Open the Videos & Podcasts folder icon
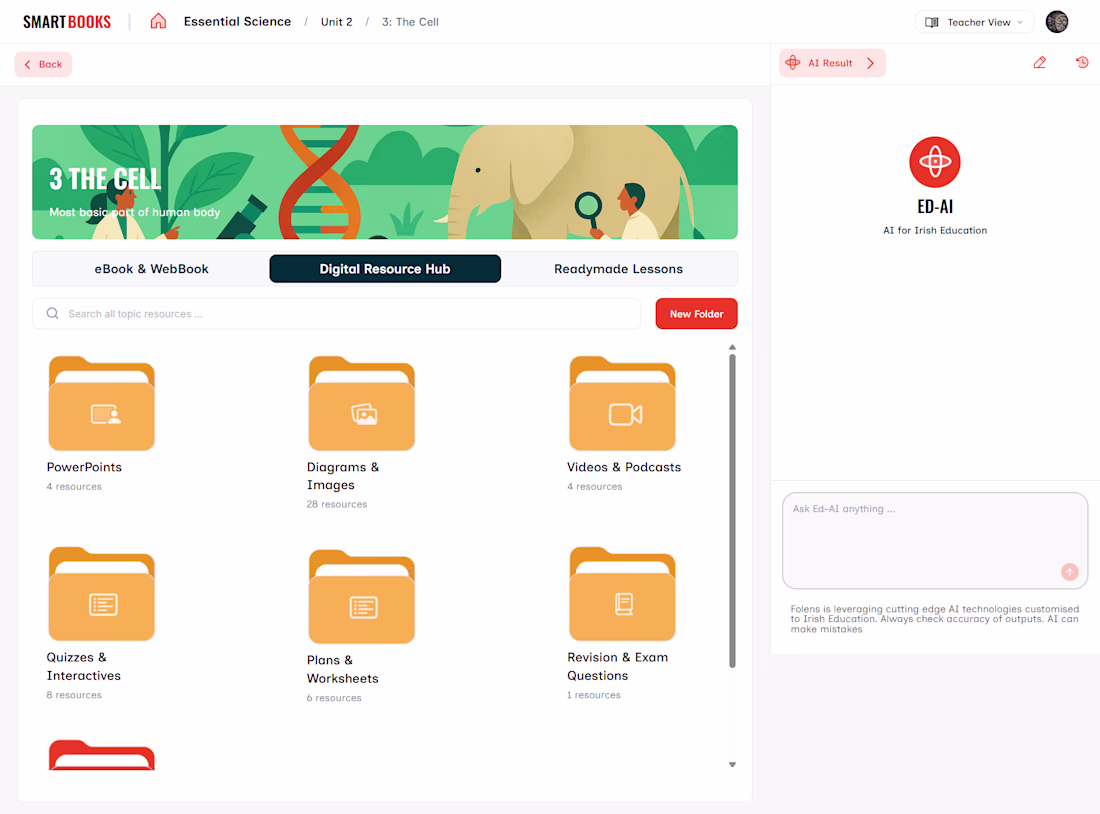Viewport: 1100px width, 814px height. tap(622, 403)
